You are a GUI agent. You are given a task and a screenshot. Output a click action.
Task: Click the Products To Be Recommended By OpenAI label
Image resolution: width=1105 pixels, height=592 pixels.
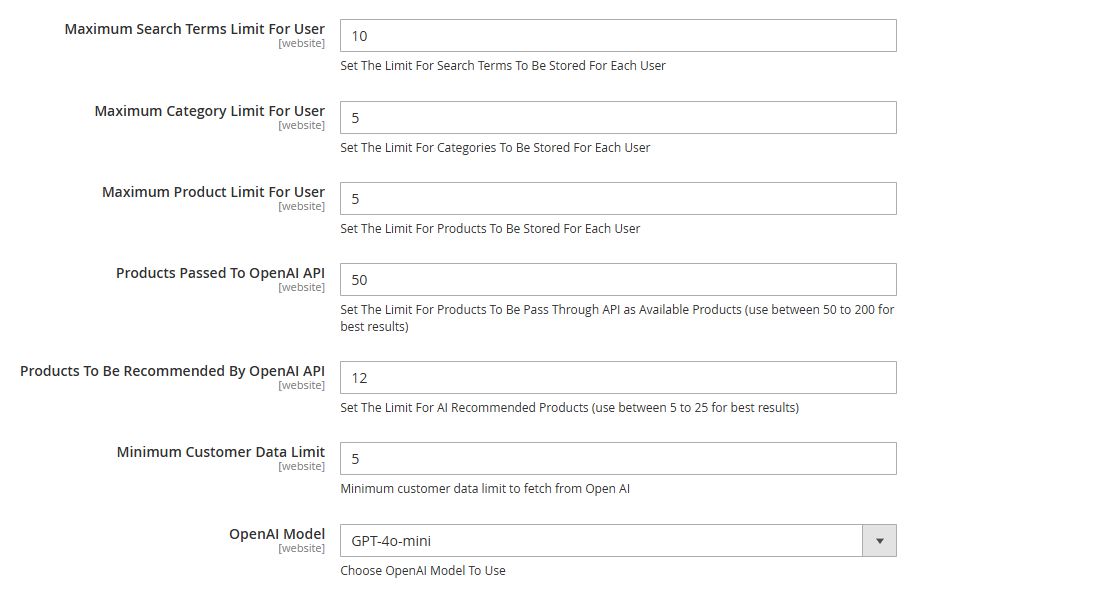172,371
